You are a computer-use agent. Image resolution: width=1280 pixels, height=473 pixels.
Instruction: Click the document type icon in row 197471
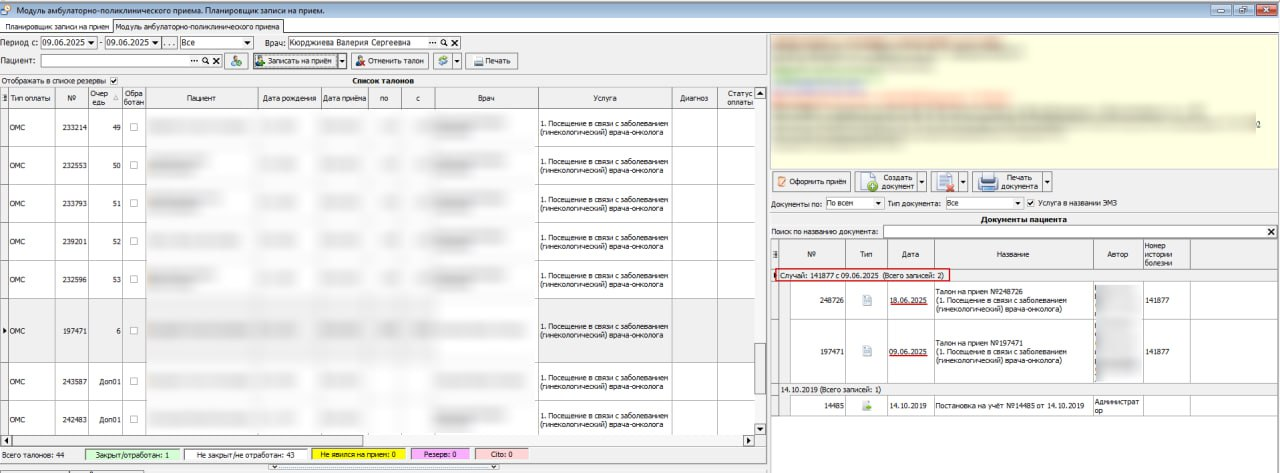(x=867, y=352)
